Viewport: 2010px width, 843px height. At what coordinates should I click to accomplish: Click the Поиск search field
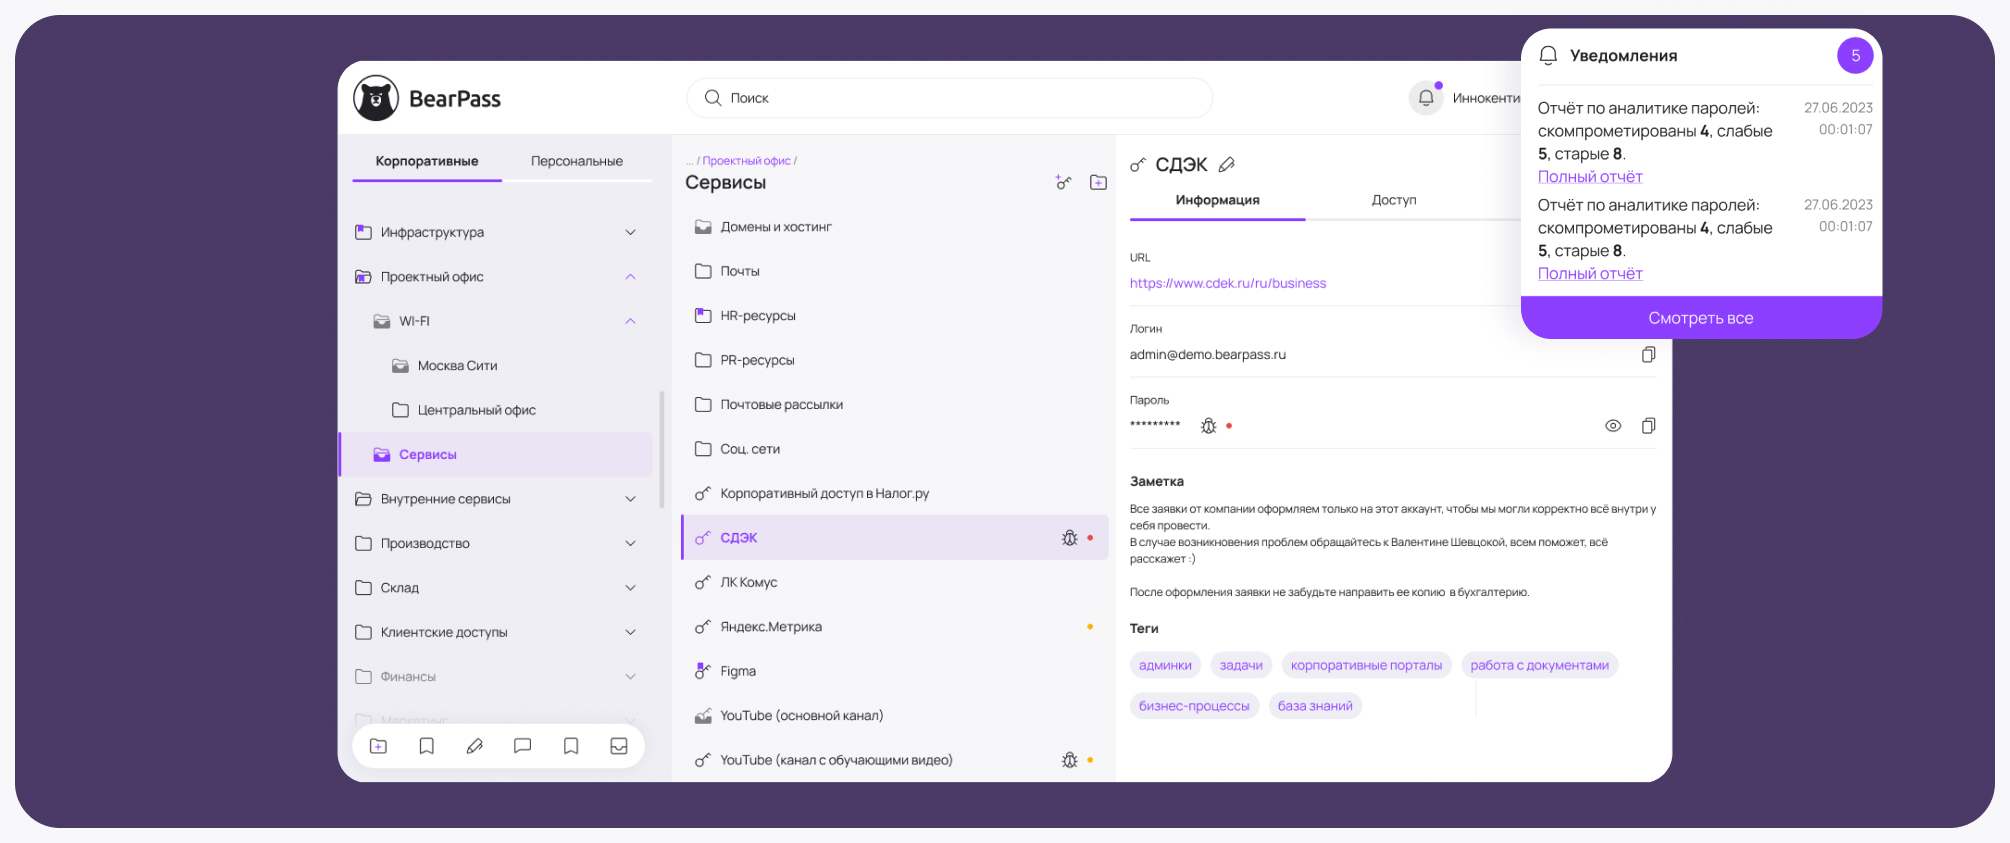(x=950, y=98)
